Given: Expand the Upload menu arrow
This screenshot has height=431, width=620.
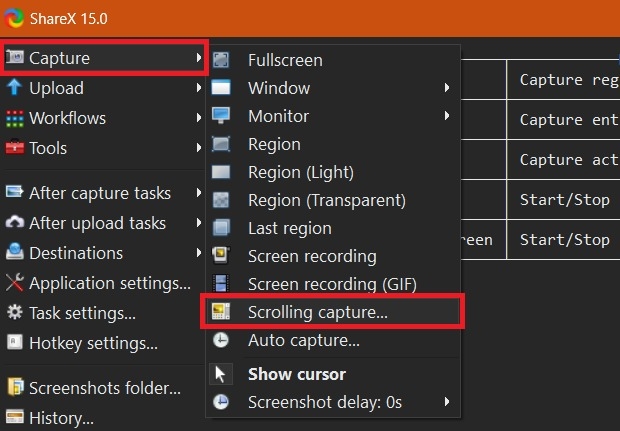Looking at the screenshot, I should click(x=198, y=87).
